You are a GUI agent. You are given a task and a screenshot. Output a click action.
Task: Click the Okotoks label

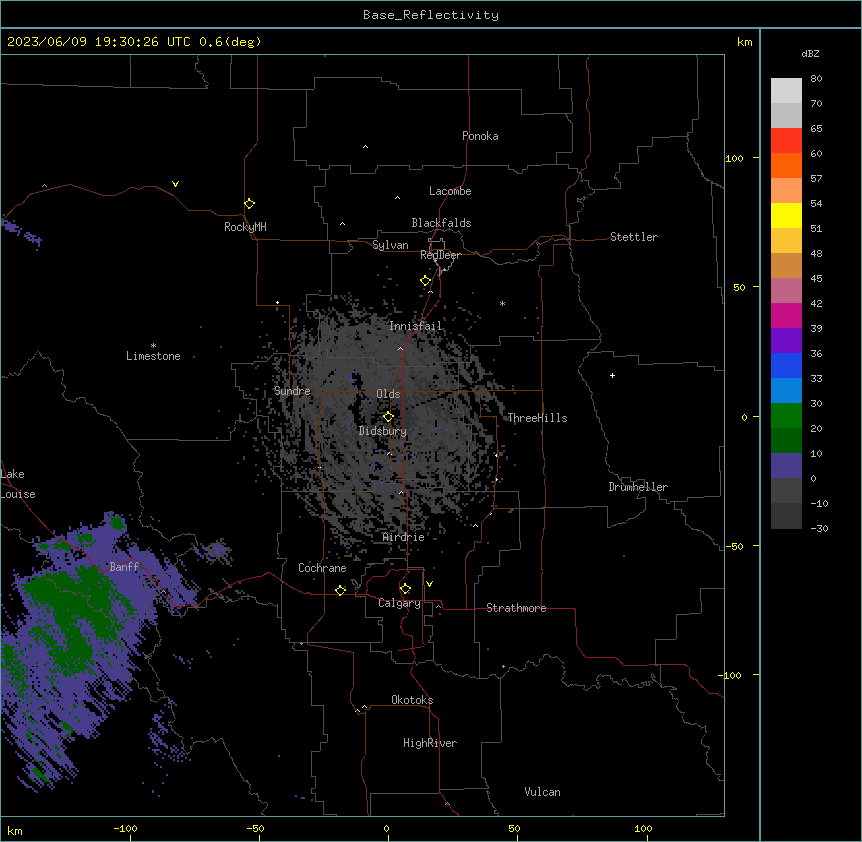412,700
